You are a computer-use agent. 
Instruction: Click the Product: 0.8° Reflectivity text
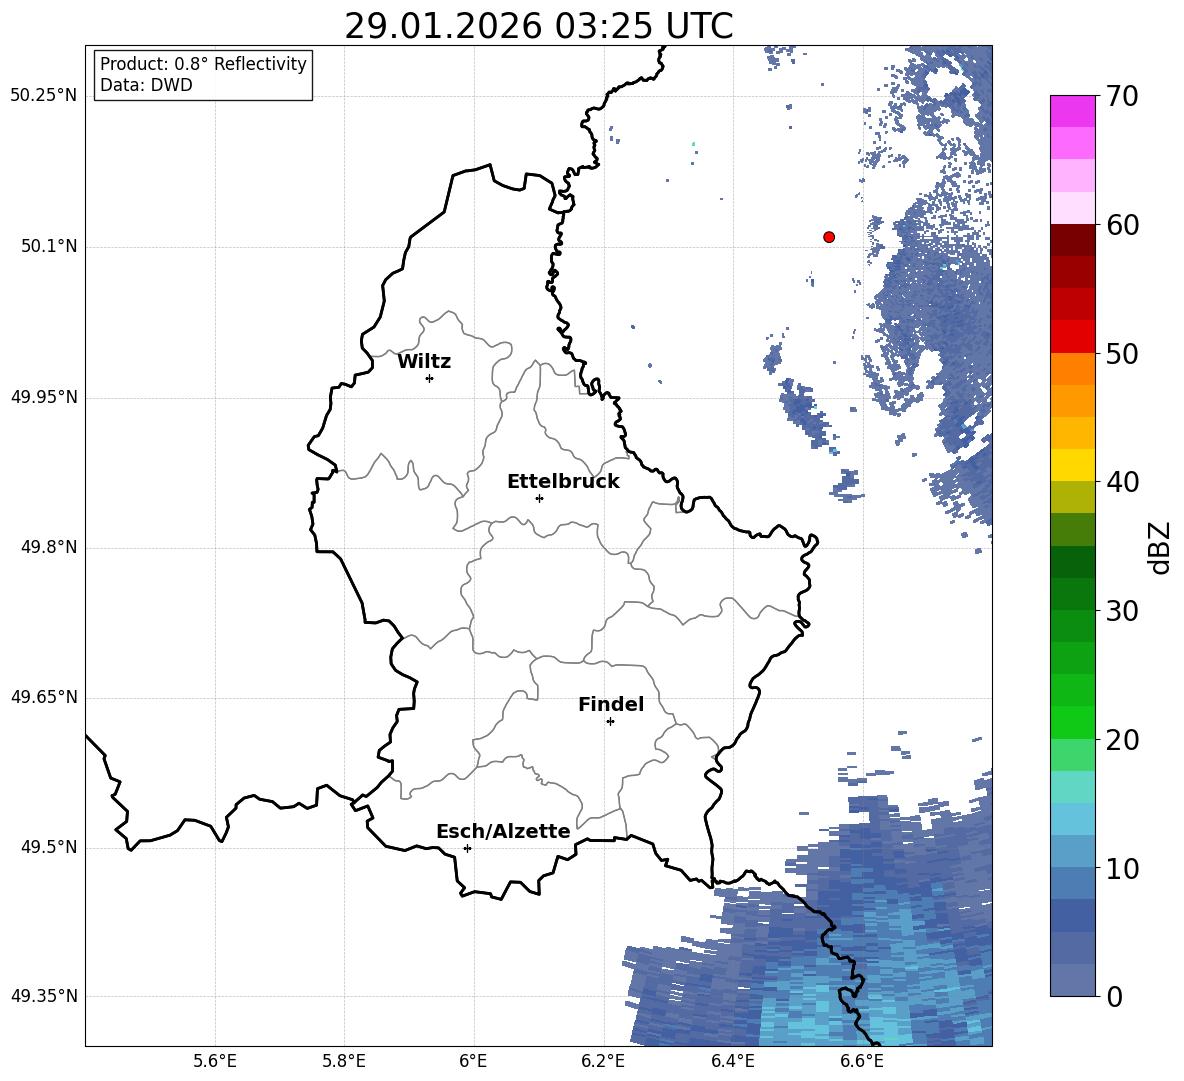click(203, 63)
